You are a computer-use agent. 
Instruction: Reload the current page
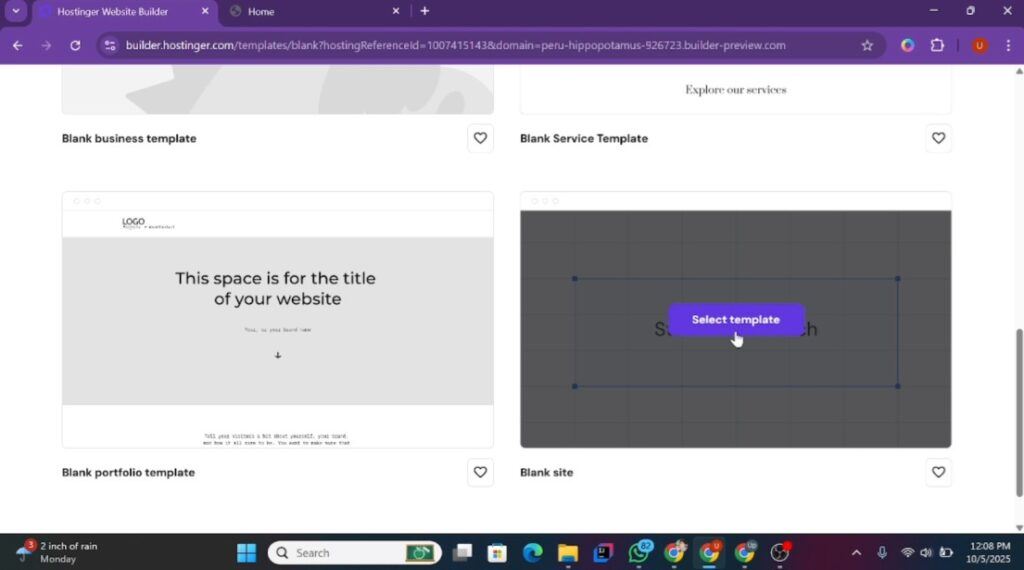pos(75,45)
